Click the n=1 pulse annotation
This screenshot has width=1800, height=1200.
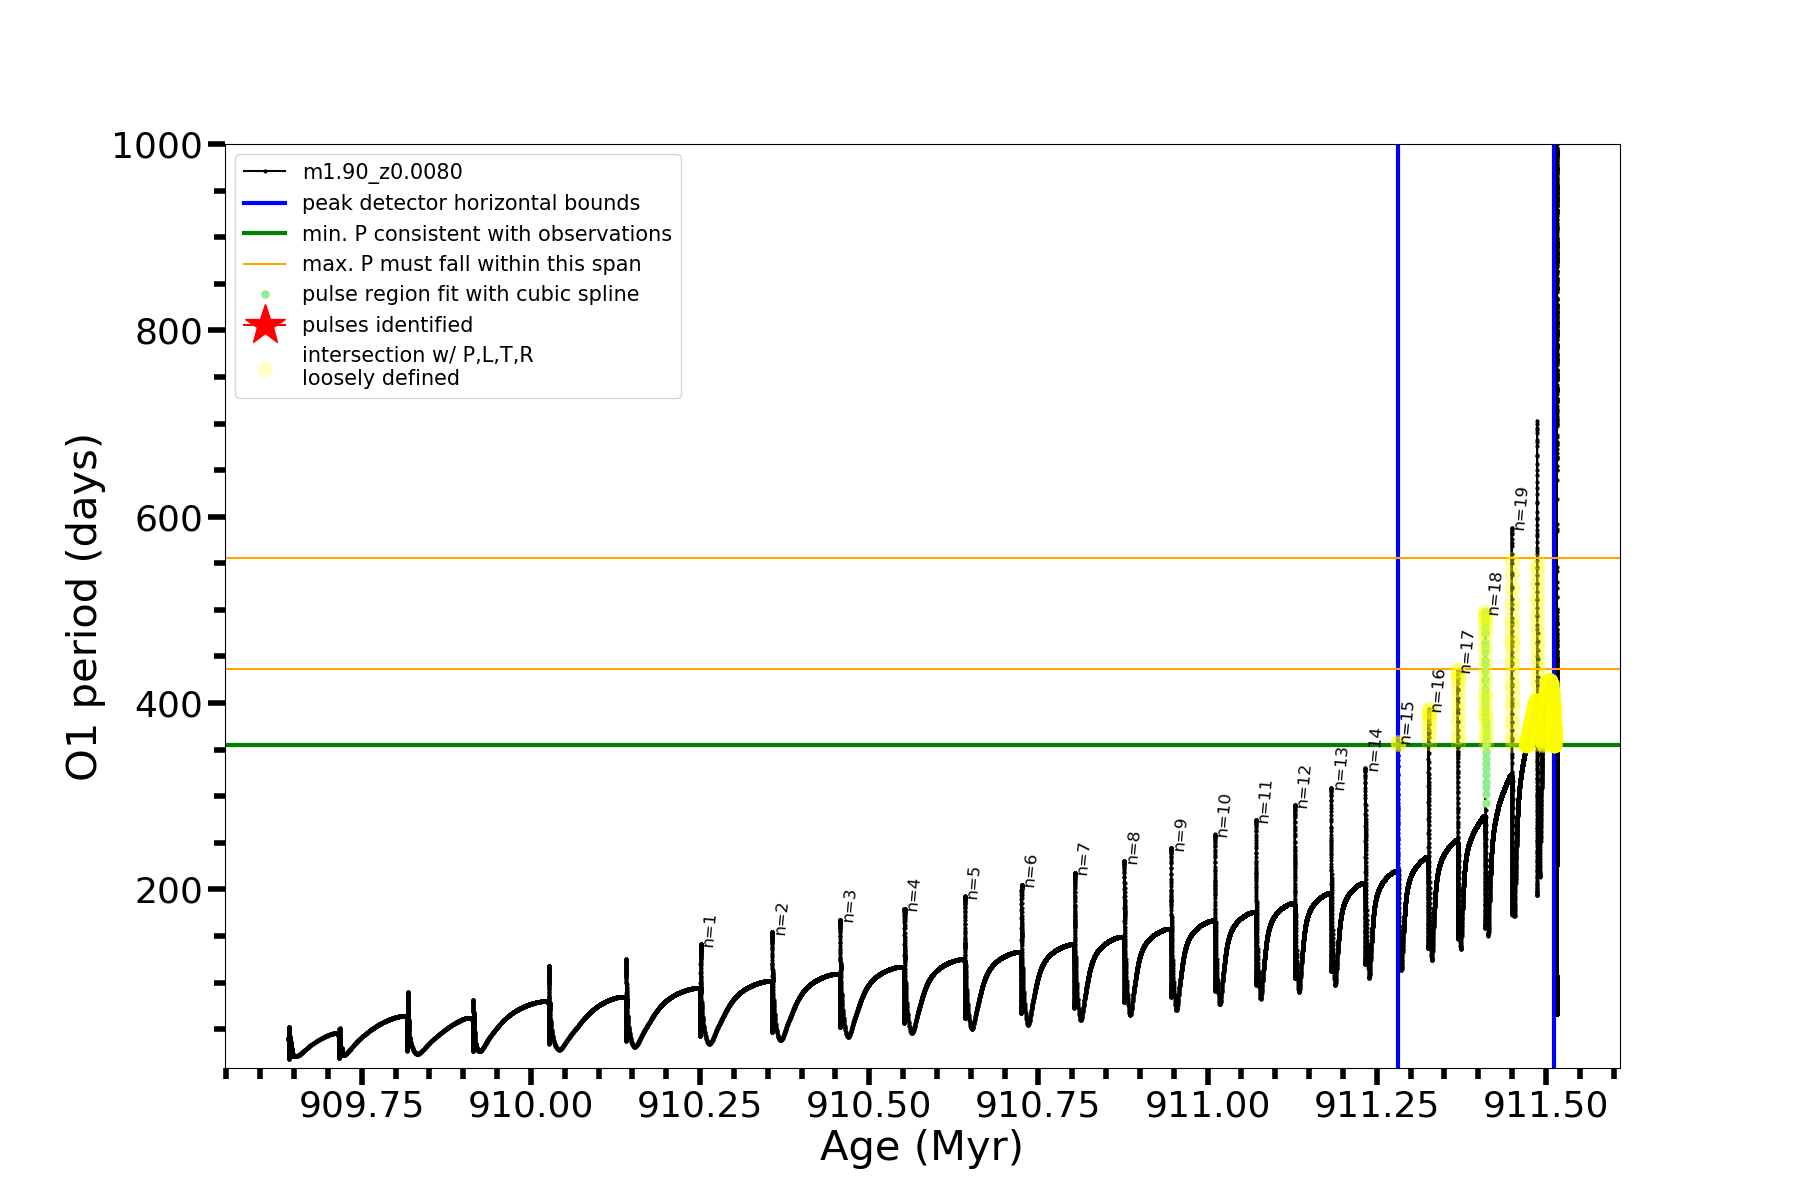point(710,931)
